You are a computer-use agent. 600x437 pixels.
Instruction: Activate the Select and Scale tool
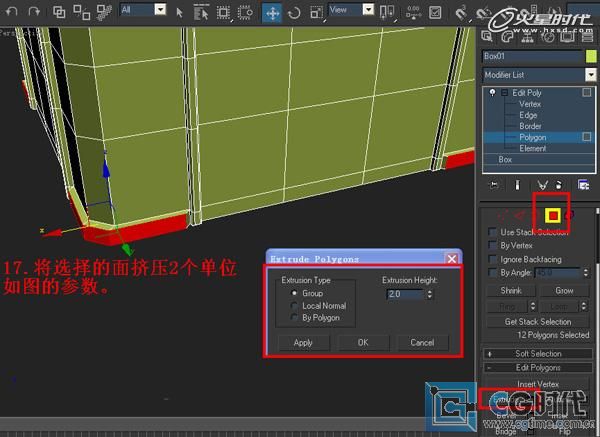click(x=316, y=13)
